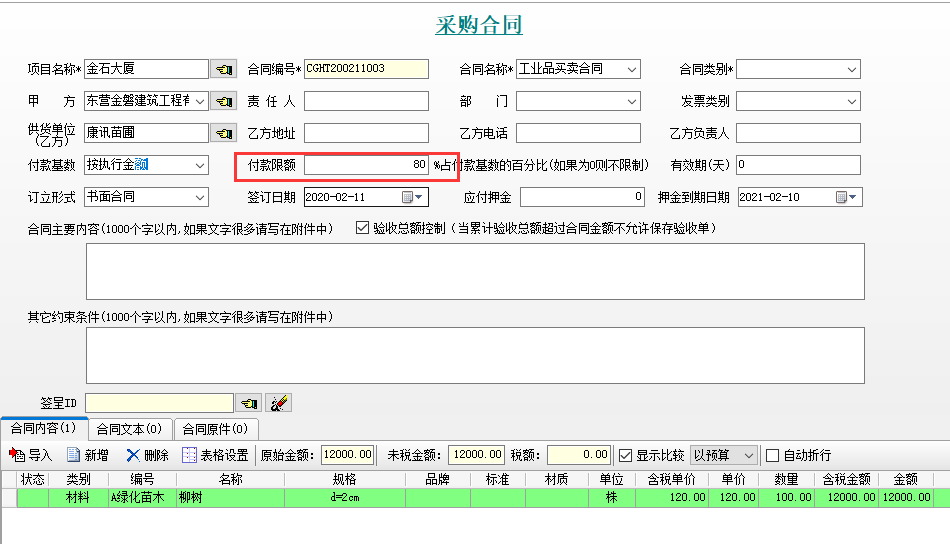Toggle the 验收总额控制 checkbox
The width and height of the screenshot is (950, 544).
(363, 228)
